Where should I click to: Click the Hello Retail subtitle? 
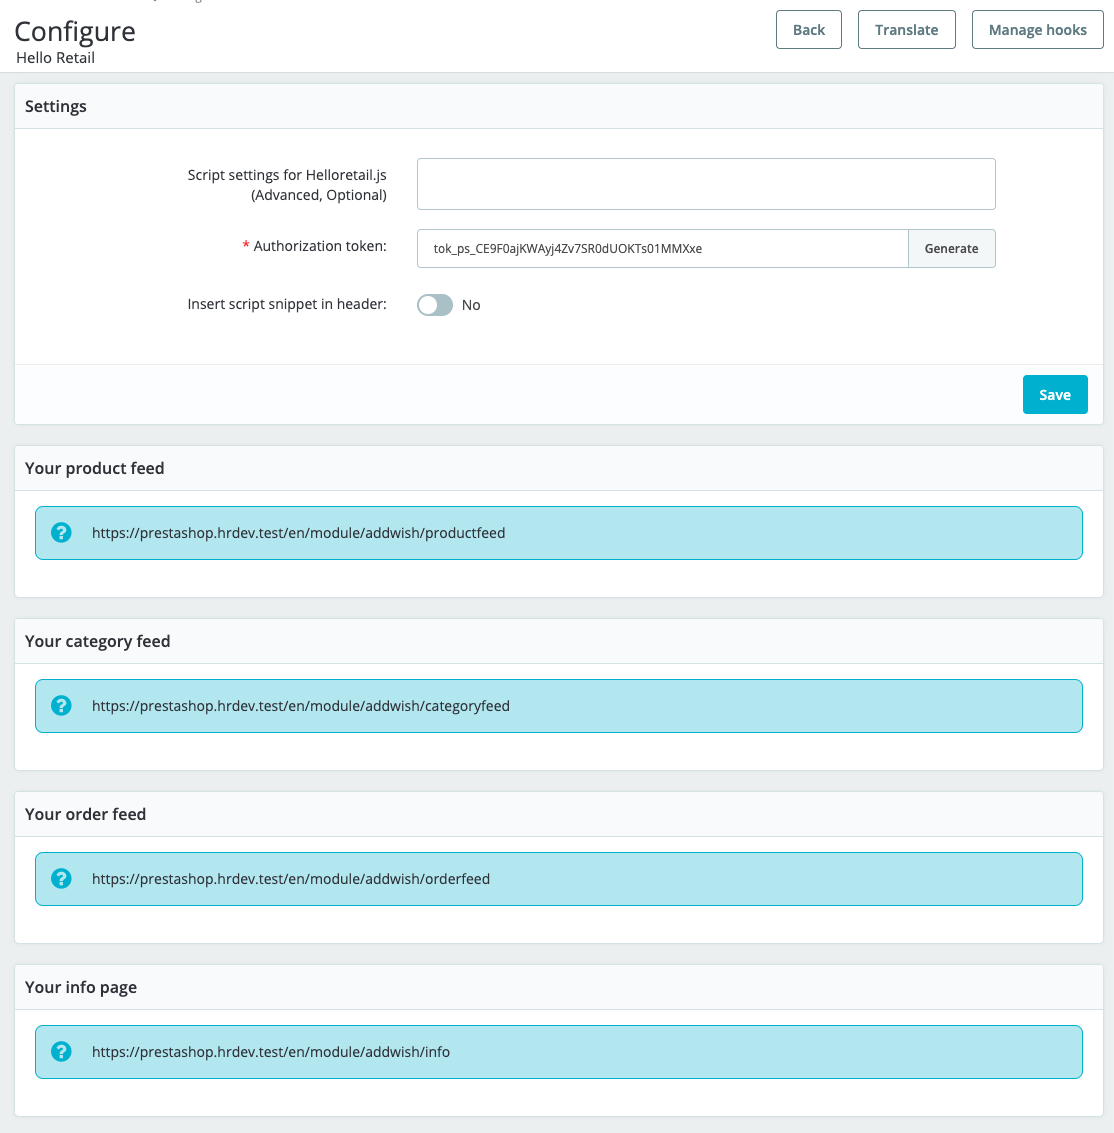[55, 58]
